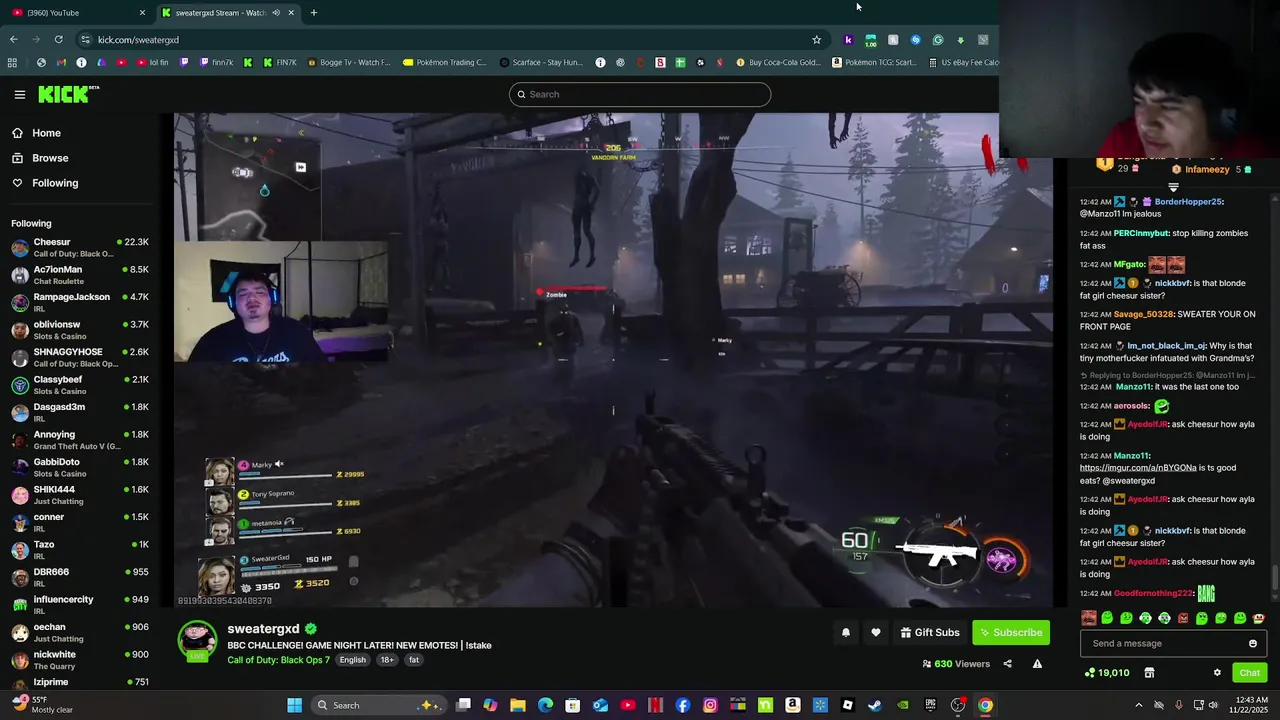The width and height of the screenshot is (1280, 720).
Task: Open a new browser tab
Action: point(313,13)
